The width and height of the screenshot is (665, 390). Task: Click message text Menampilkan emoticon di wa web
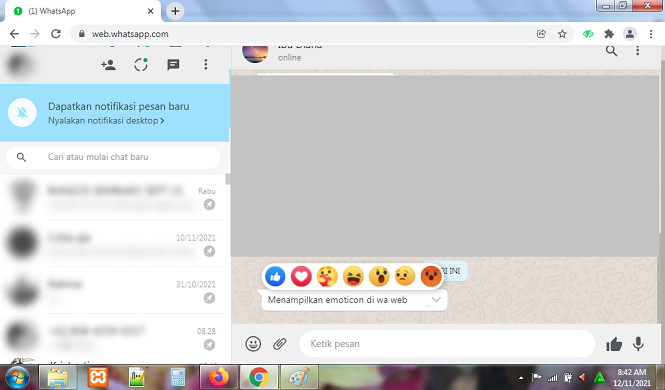tap(338, 300)
